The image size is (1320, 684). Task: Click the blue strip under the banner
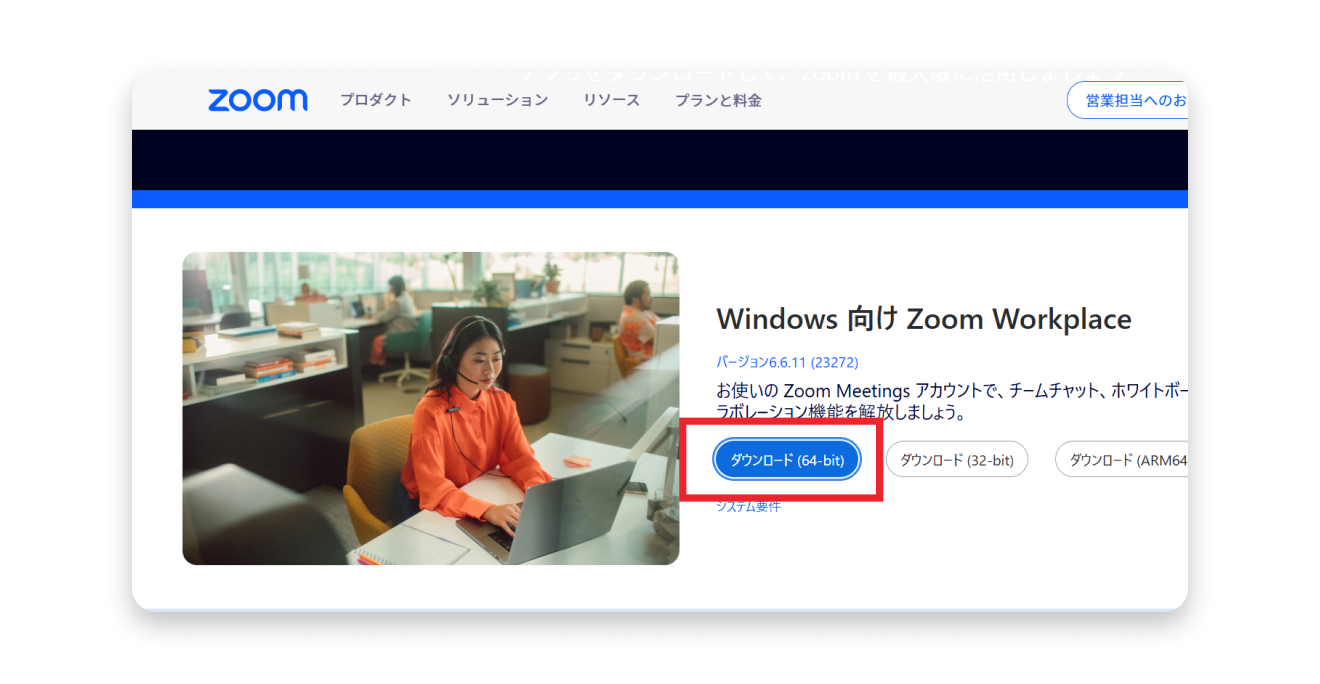pos(659,199)
